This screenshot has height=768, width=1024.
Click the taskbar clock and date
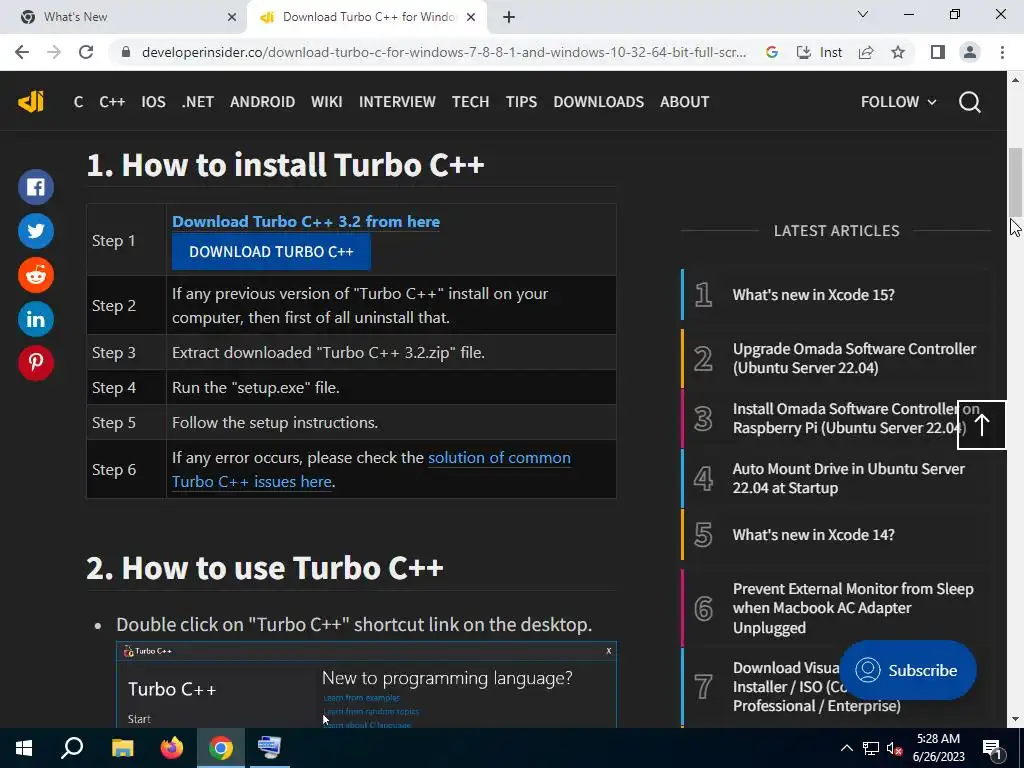pyautogui.click(x=938, y=748)
